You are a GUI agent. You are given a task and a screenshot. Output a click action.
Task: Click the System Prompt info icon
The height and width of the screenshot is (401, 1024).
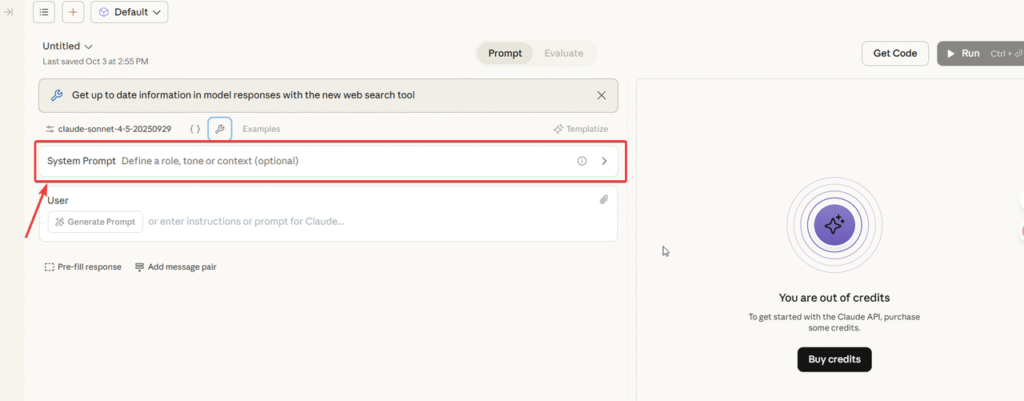click(582, 161)
